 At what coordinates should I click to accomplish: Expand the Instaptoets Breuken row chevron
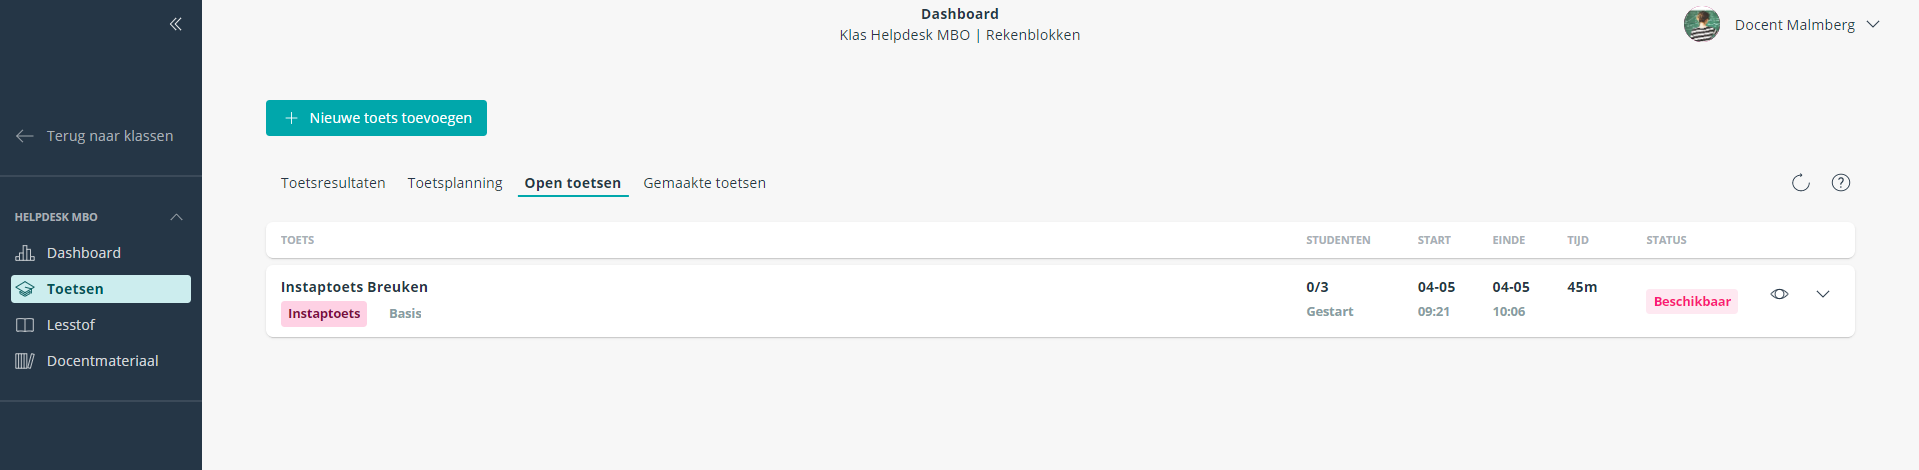[x=1822, y=294]
